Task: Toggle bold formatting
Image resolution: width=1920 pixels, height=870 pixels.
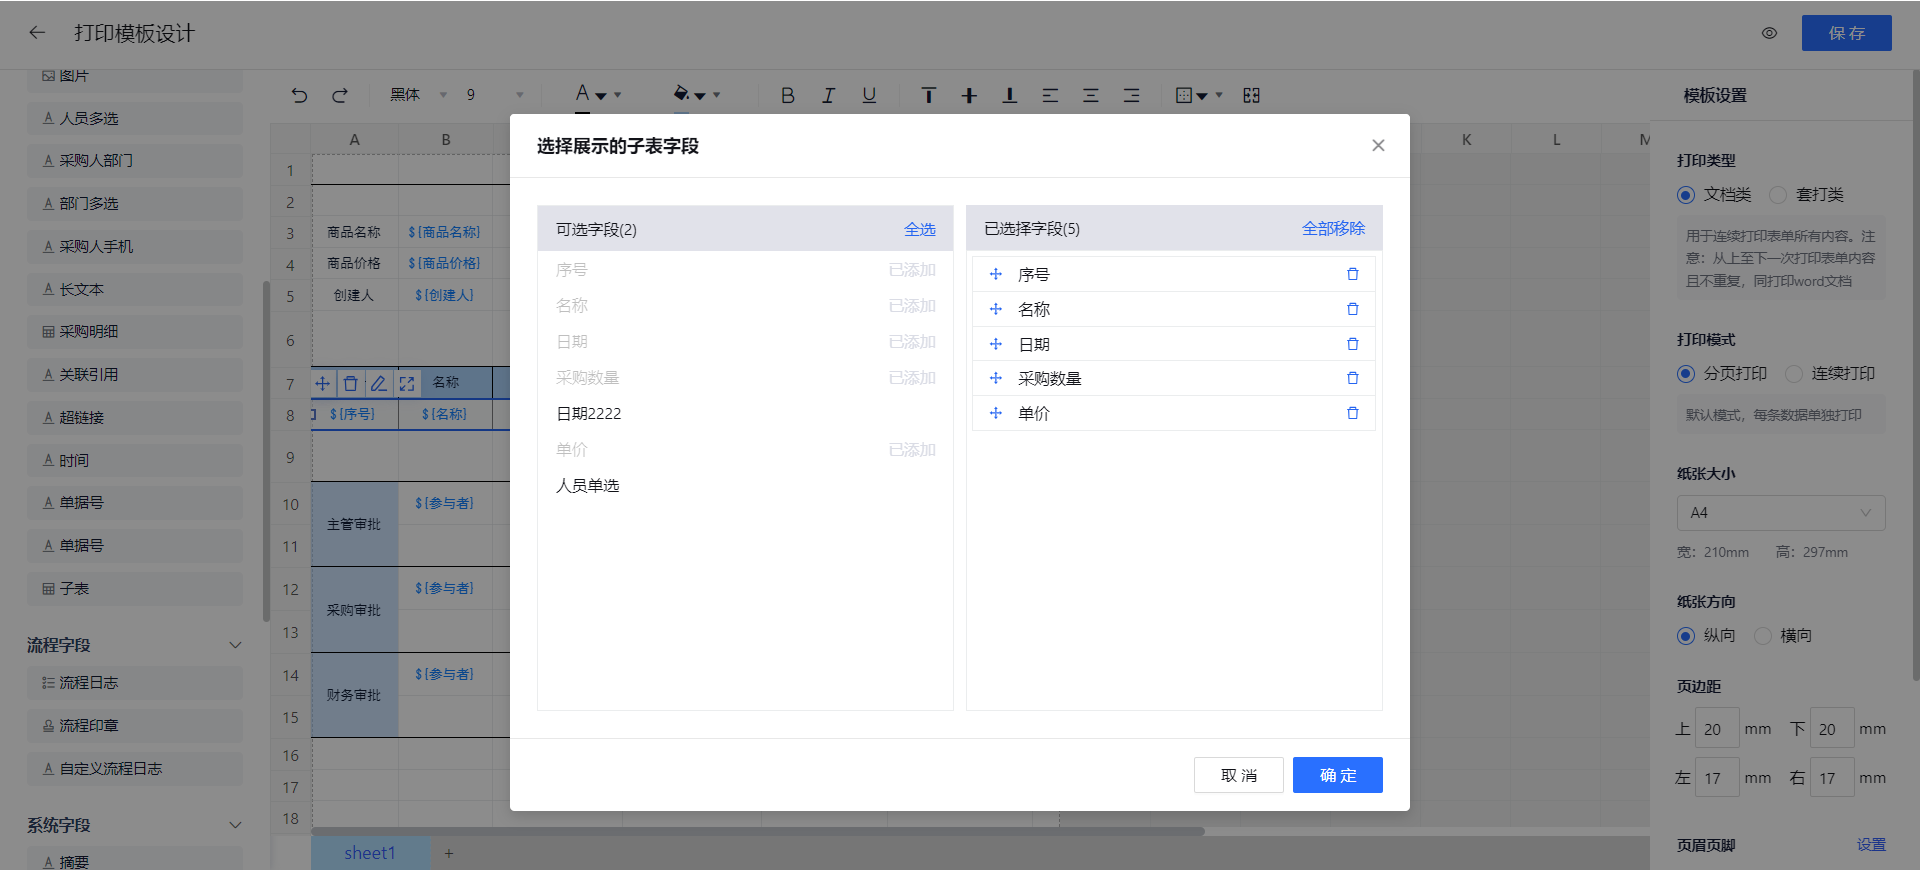Action: point(788,95)
